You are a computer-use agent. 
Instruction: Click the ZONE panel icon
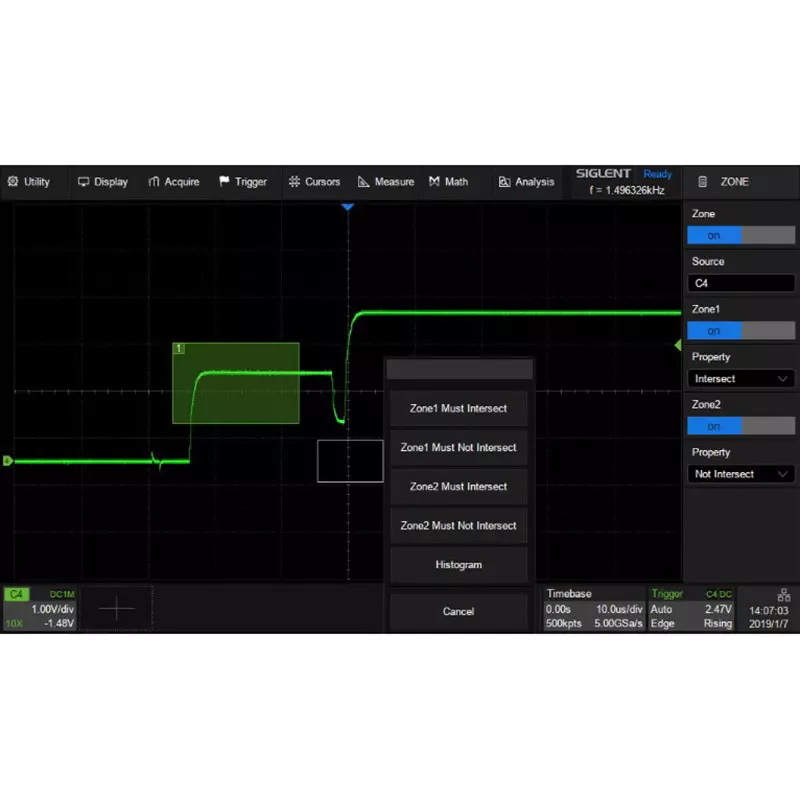(703, 182)
